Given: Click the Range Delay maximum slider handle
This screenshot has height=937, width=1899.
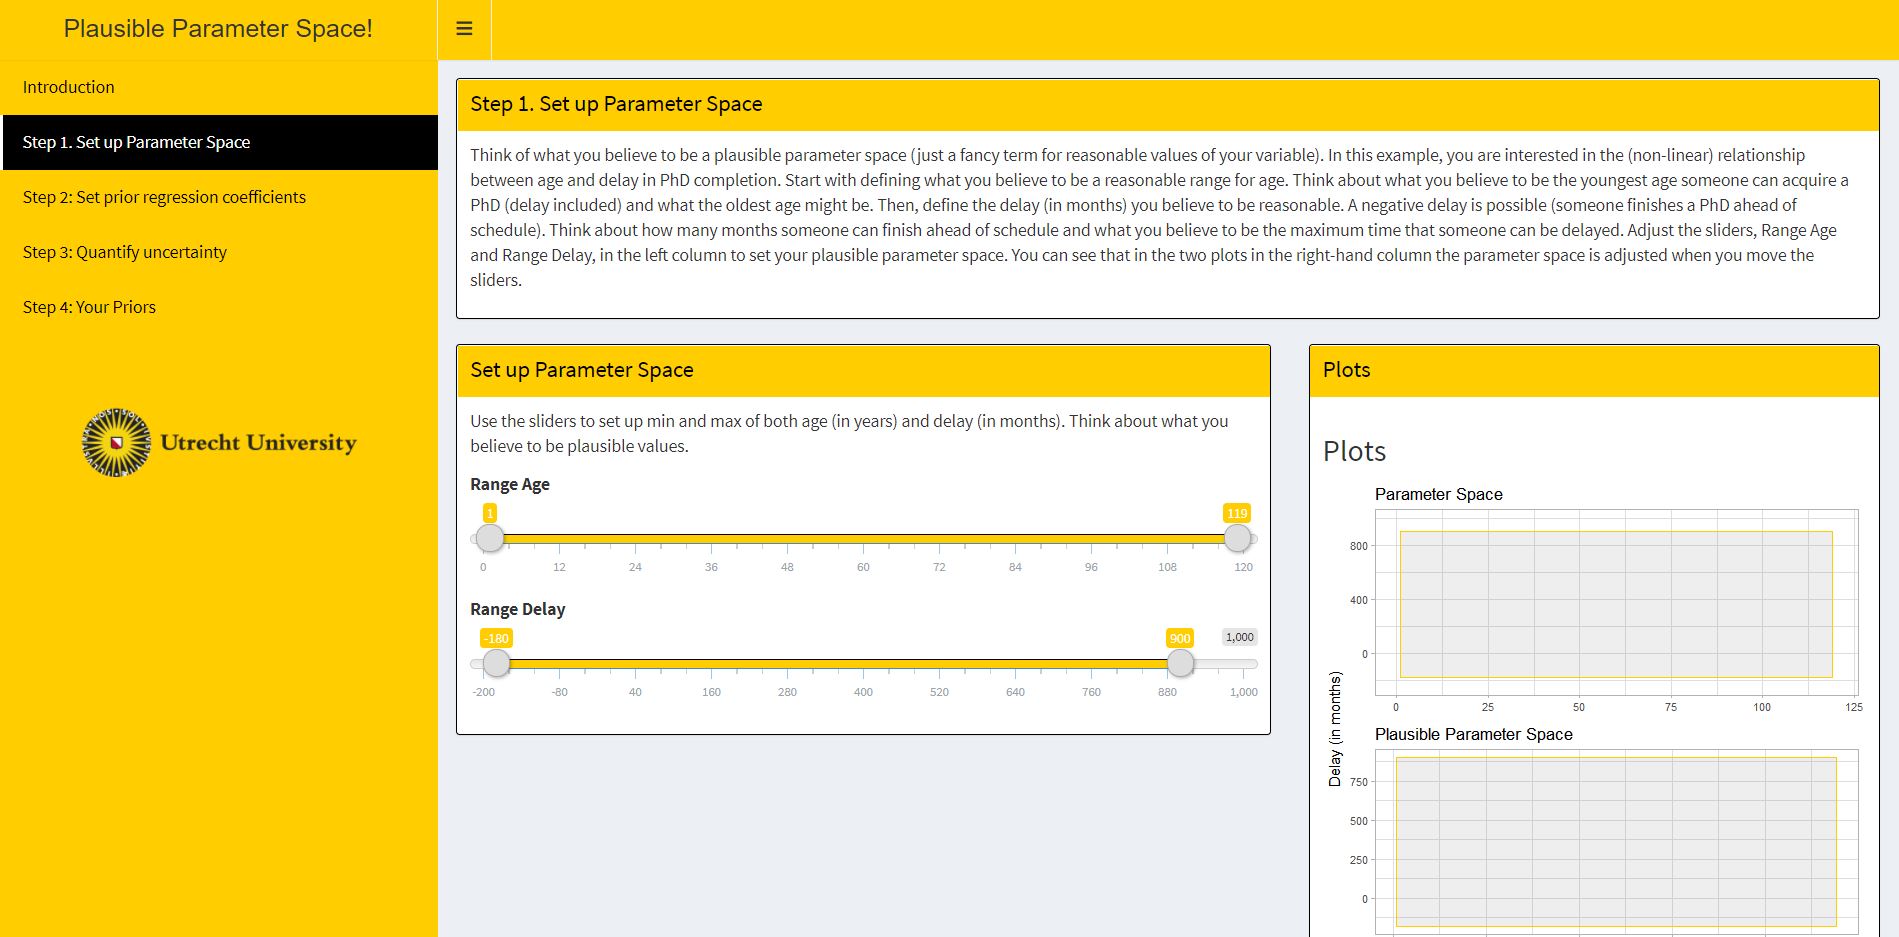Looking at the screenshot, I should (x=1180, y=663).
